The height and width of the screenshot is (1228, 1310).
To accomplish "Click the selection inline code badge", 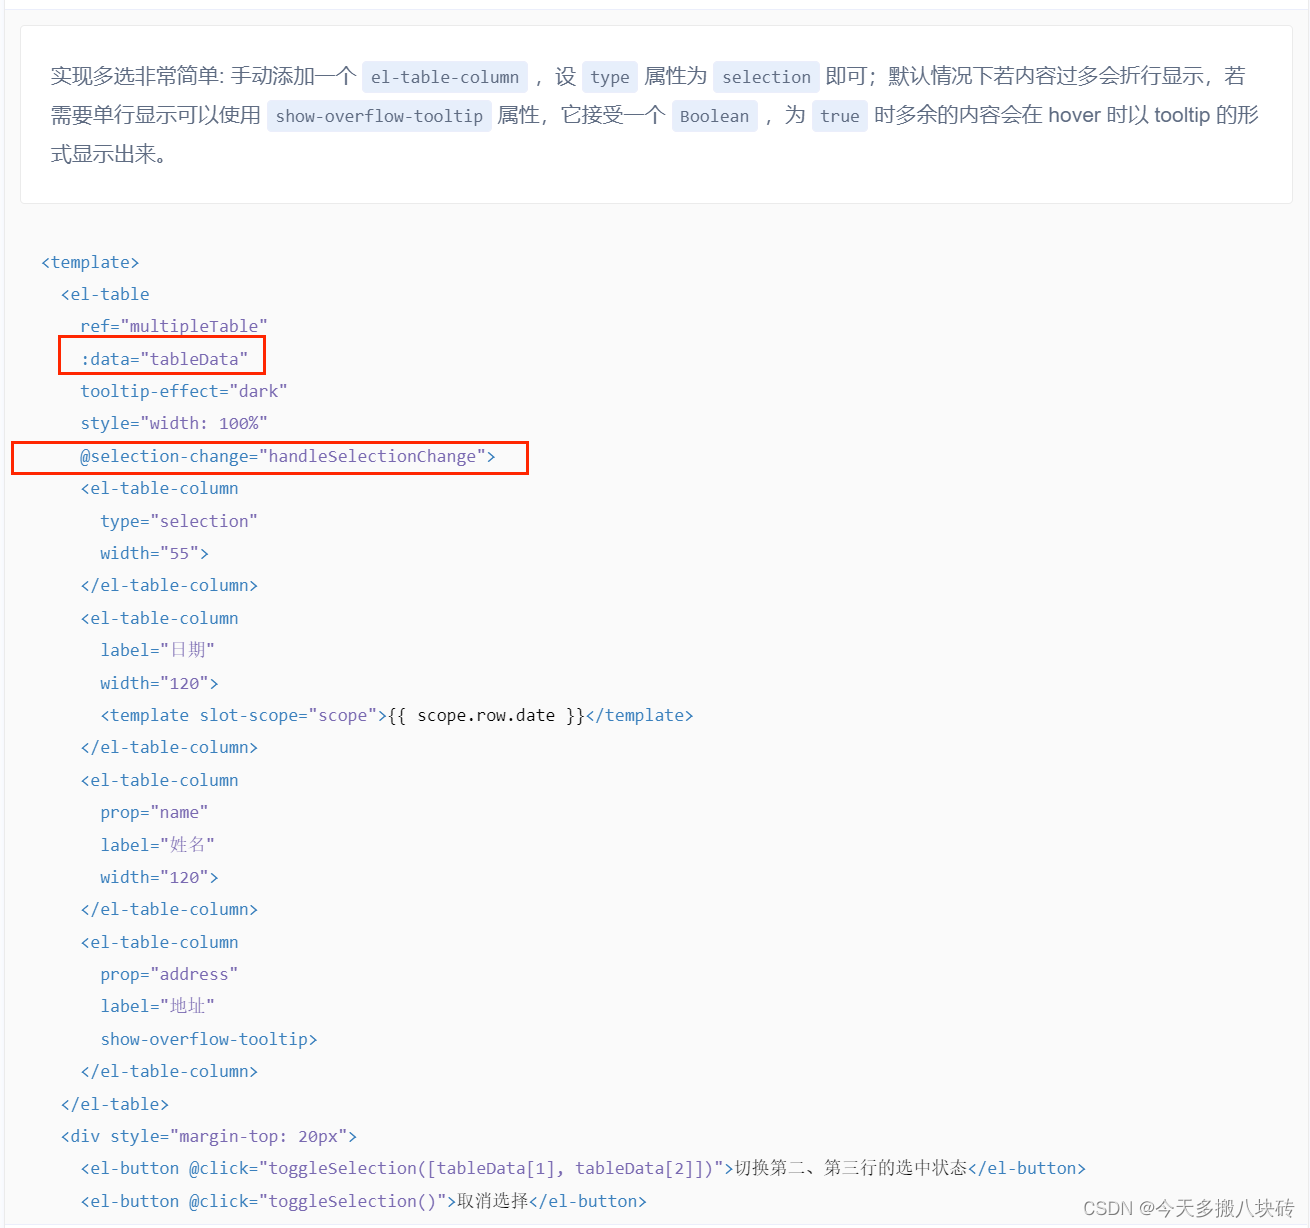I will tap(766, 76).
